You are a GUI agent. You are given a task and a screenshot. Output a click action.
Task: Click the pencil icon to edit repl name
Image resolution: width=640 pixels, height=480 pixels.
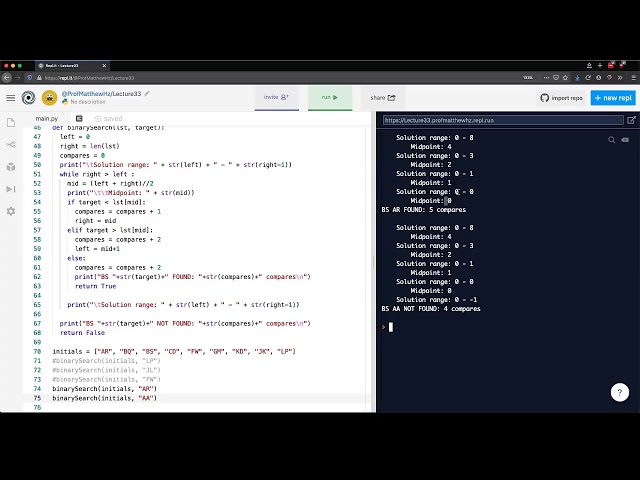pyautogui.click(x=147, y=93)
